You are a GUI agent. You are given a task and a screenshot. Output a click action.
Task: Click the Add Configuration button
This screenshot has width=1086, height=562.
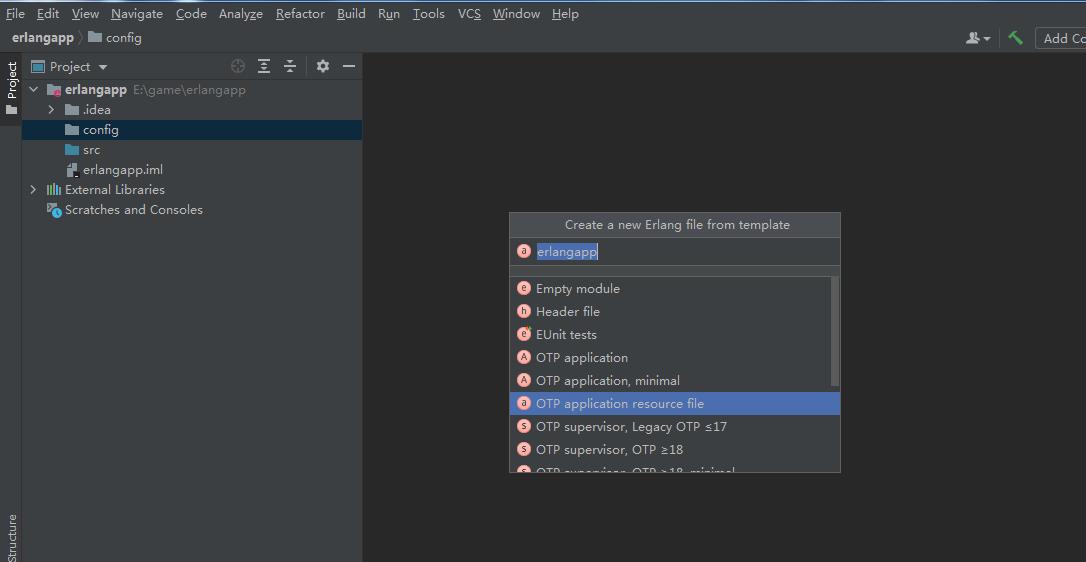point(1062,38)
